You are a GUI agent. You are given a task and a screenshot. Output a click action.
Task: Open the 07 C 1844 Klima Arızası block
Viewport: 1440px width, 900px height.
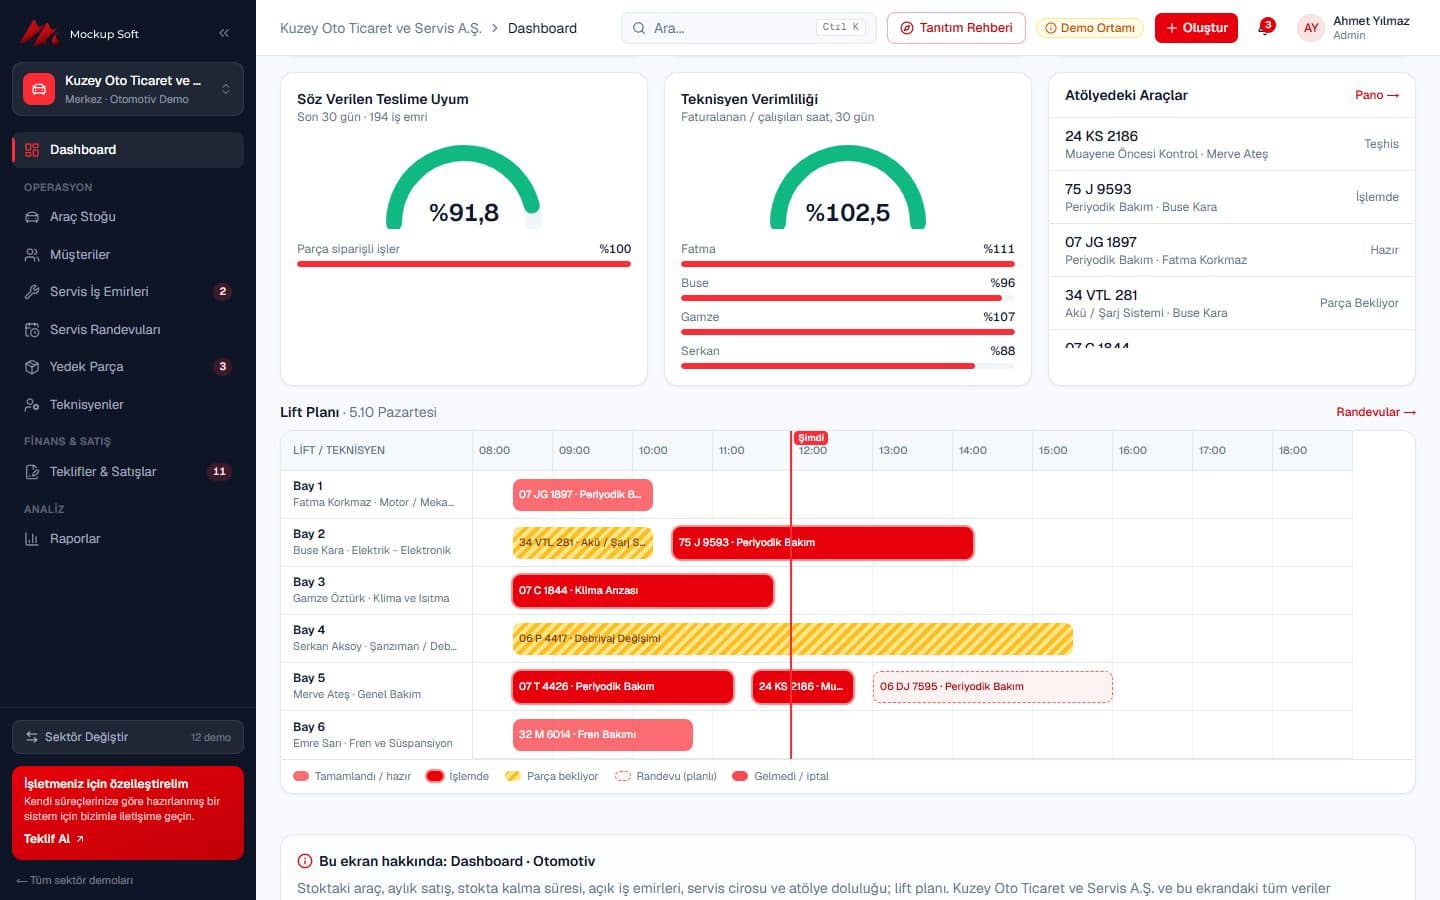click(x=643, y=590)
